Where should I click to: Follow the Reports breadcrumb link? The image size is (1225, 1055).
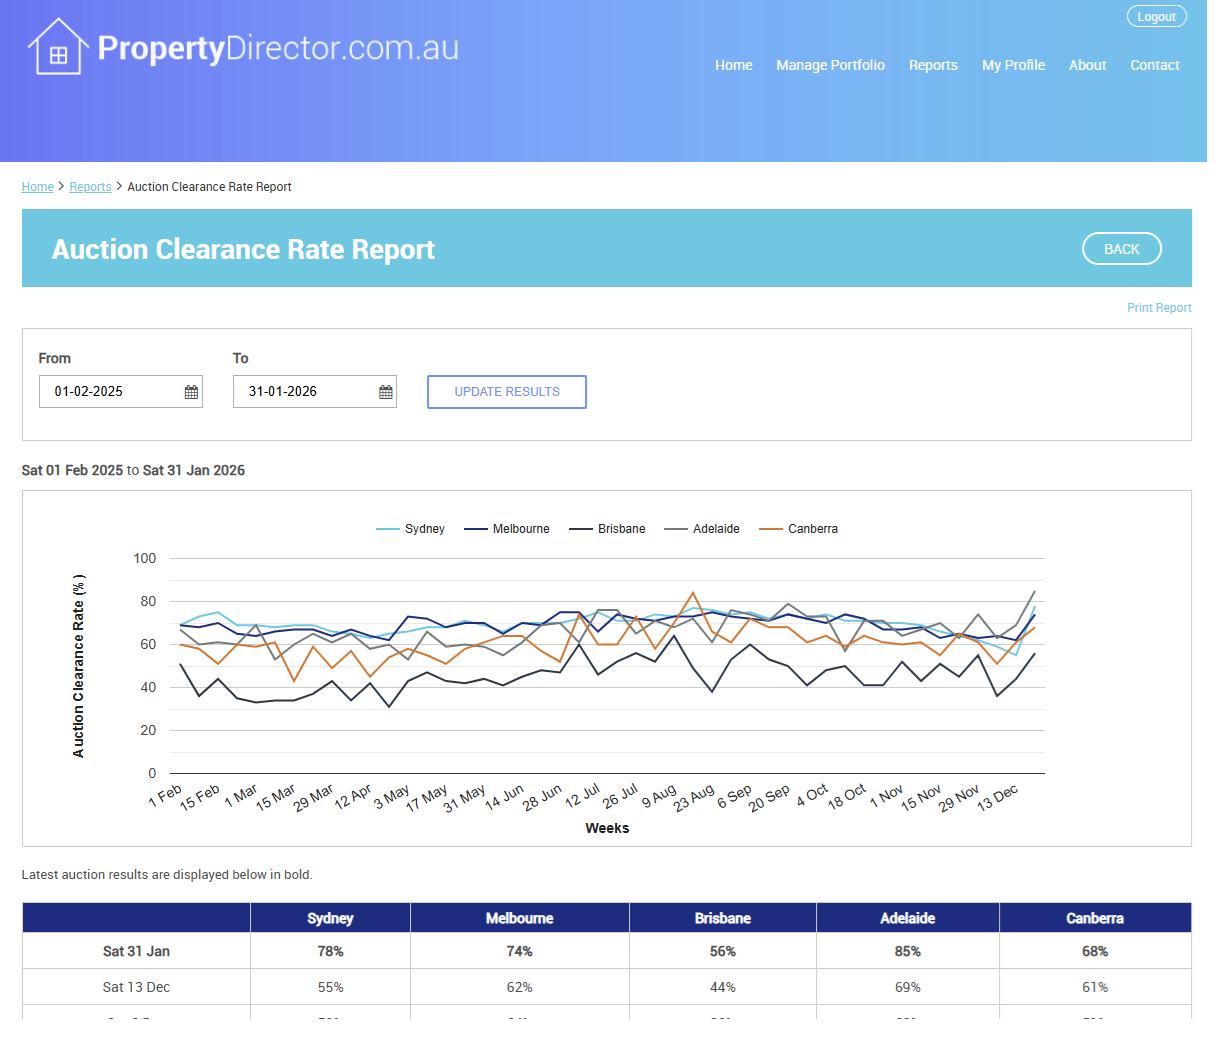90,187
